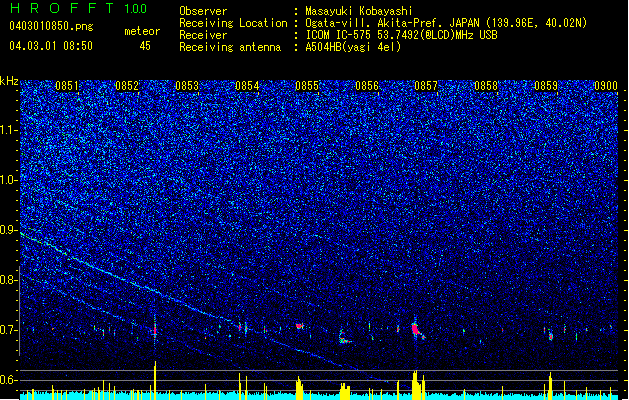Click the 0854 time marker
629x400 pixels.
pos(247,86)
